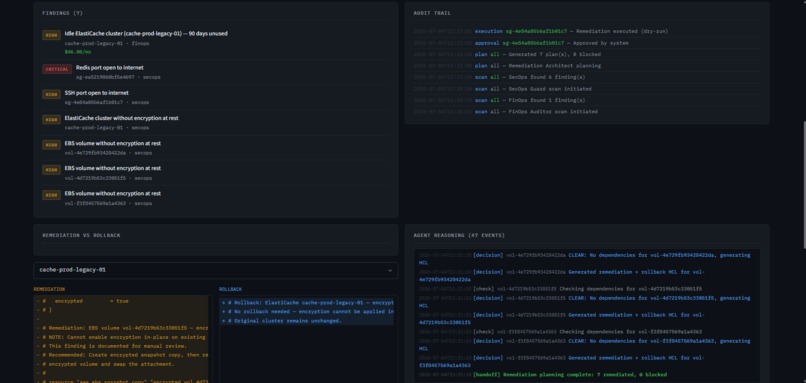Open the cache-prod-legacy-01 resource dropdown
806x383 pixels.
215,270
